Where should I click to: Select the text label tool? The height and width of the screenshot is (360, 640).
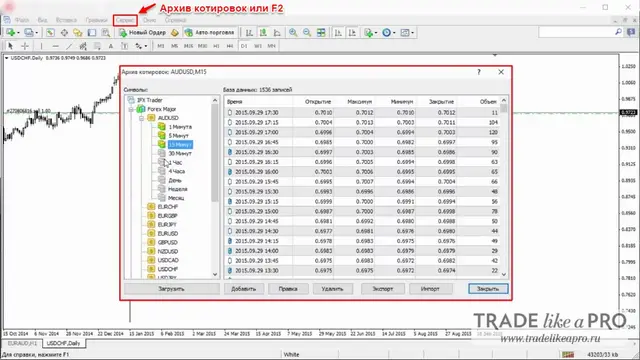[x=124, y=46]
